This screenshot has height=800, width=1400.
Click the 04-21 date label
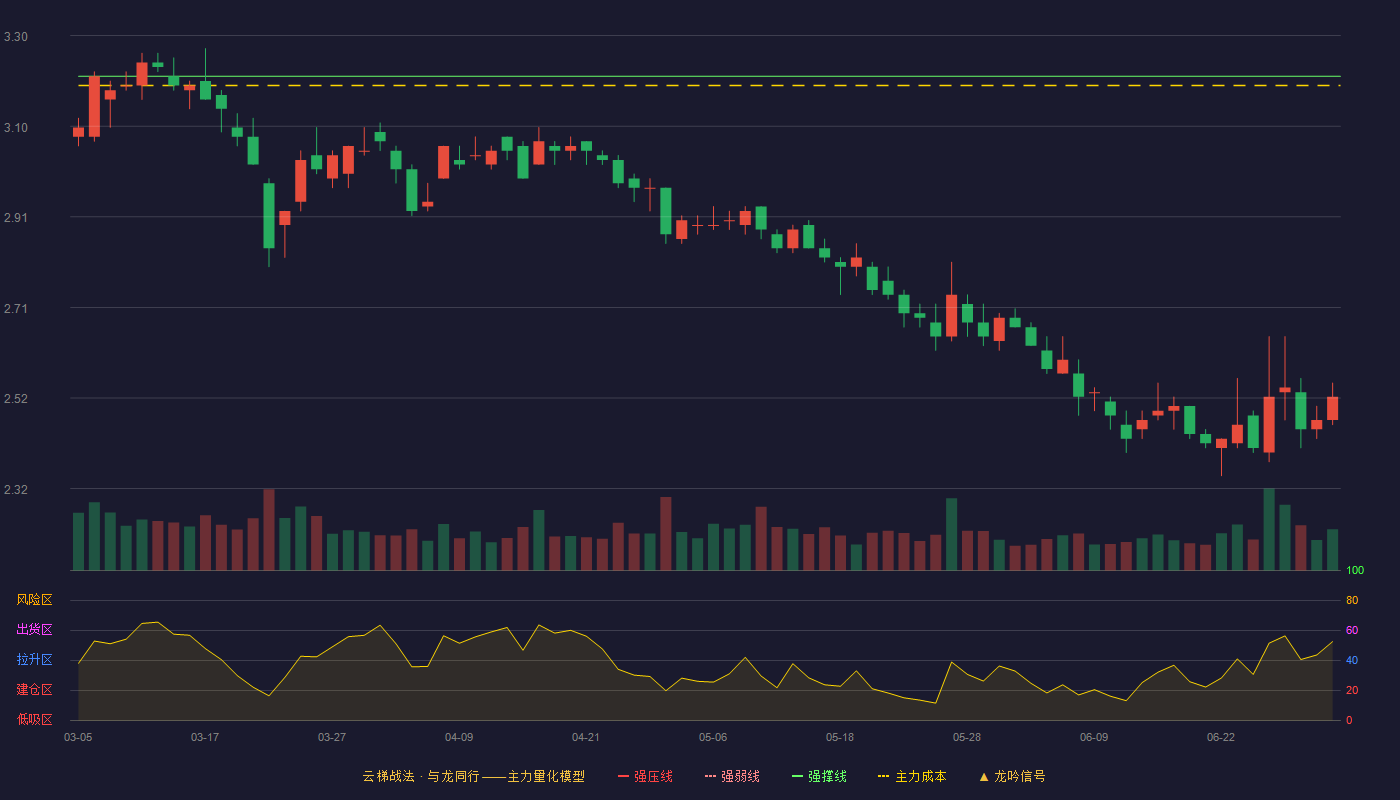(586, 737)
